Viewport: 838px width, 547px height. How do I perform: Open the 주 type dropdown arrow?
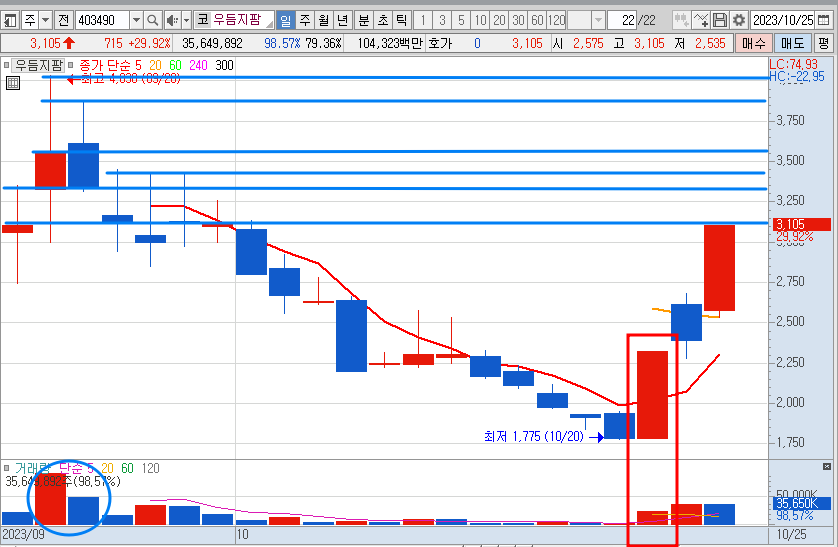click(45, 20)
